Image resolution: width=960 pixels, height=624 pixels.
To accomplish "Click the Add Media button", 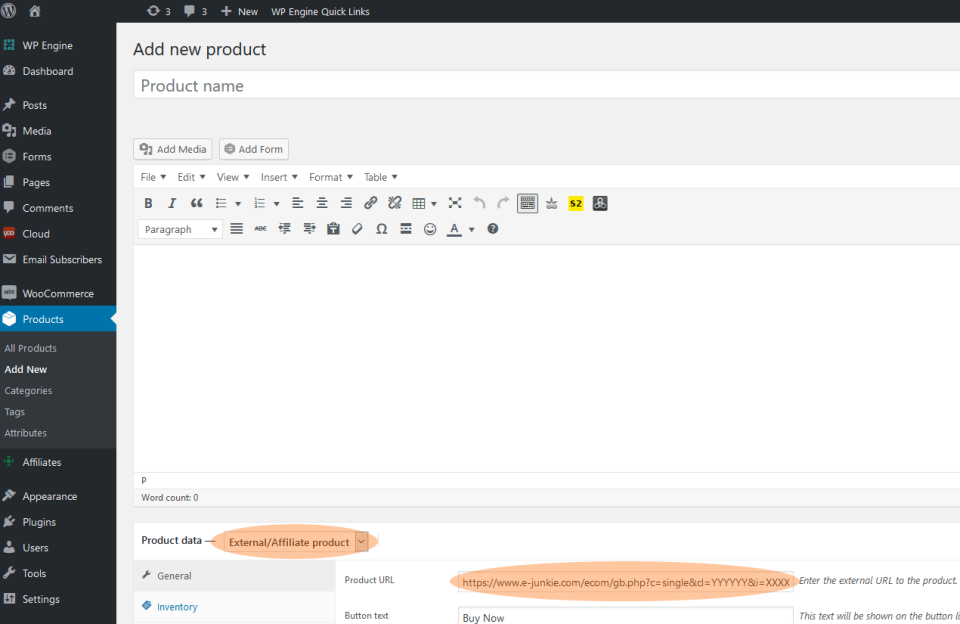I will pyautogui.click(x=172, y=148).
